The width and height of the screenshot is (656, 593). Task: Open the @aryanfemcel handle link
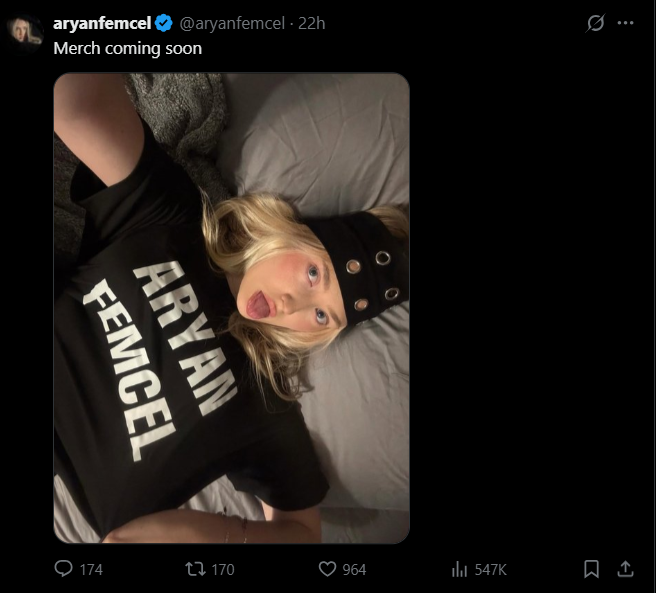[x=232, y=23]
